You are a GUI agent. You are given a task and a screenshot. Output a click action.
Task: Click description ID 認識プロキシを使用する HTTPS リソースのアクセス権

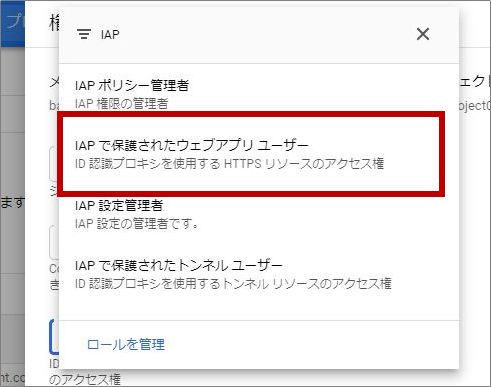(229, 164)
